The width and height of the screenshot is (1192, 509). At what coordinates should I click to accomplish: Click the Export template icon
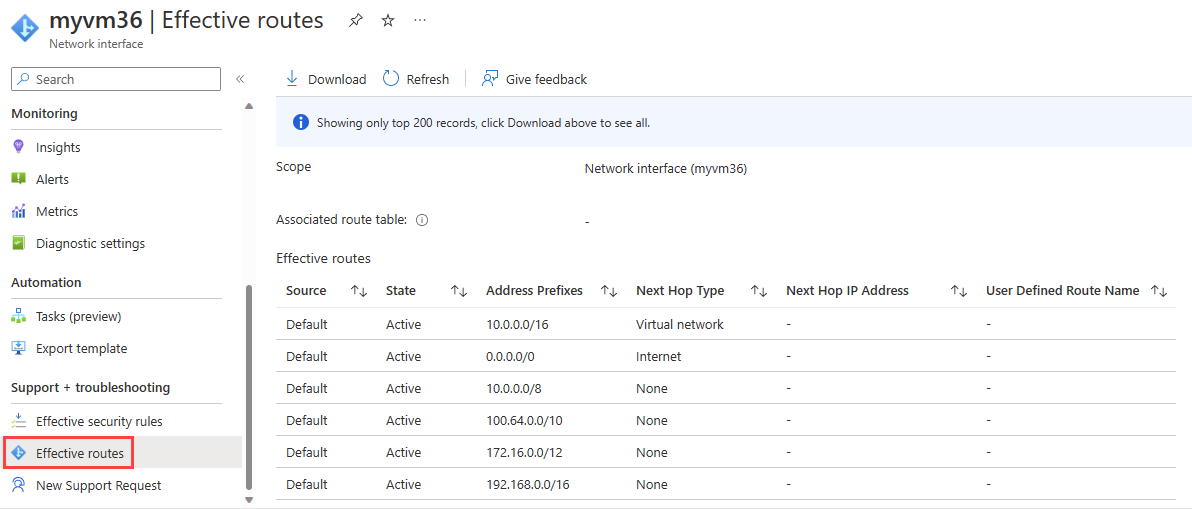pos(18,348)
